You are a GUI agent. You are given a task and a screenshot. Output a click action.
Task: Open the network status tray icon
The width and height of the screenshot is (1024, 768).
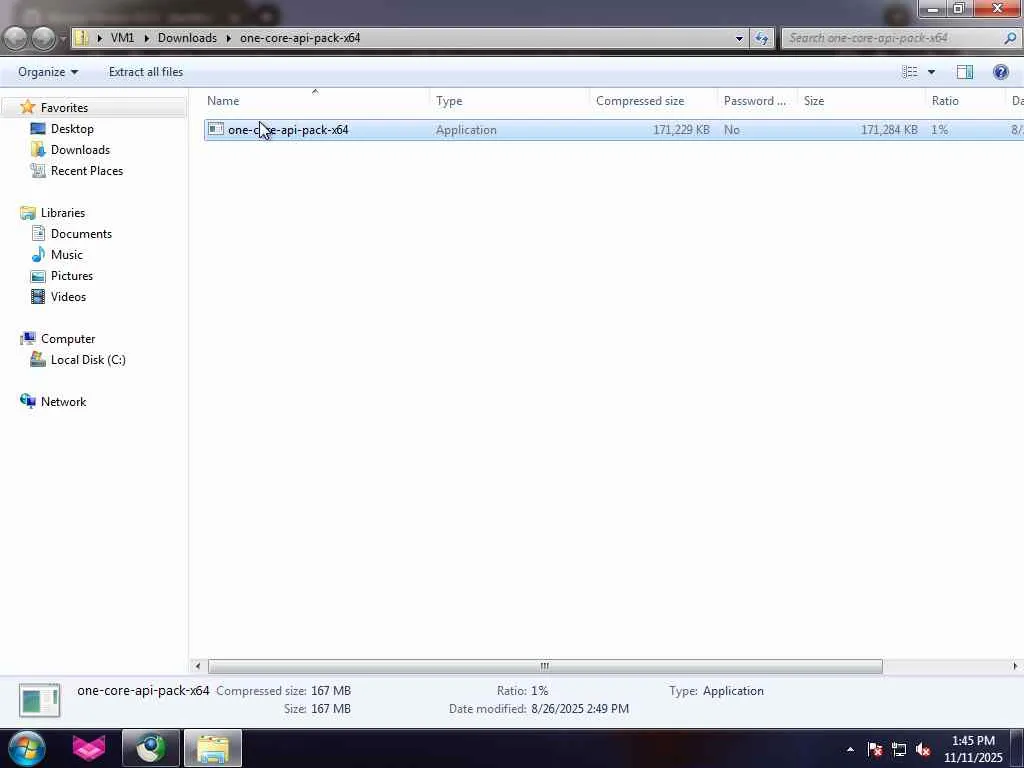(899, 750)
